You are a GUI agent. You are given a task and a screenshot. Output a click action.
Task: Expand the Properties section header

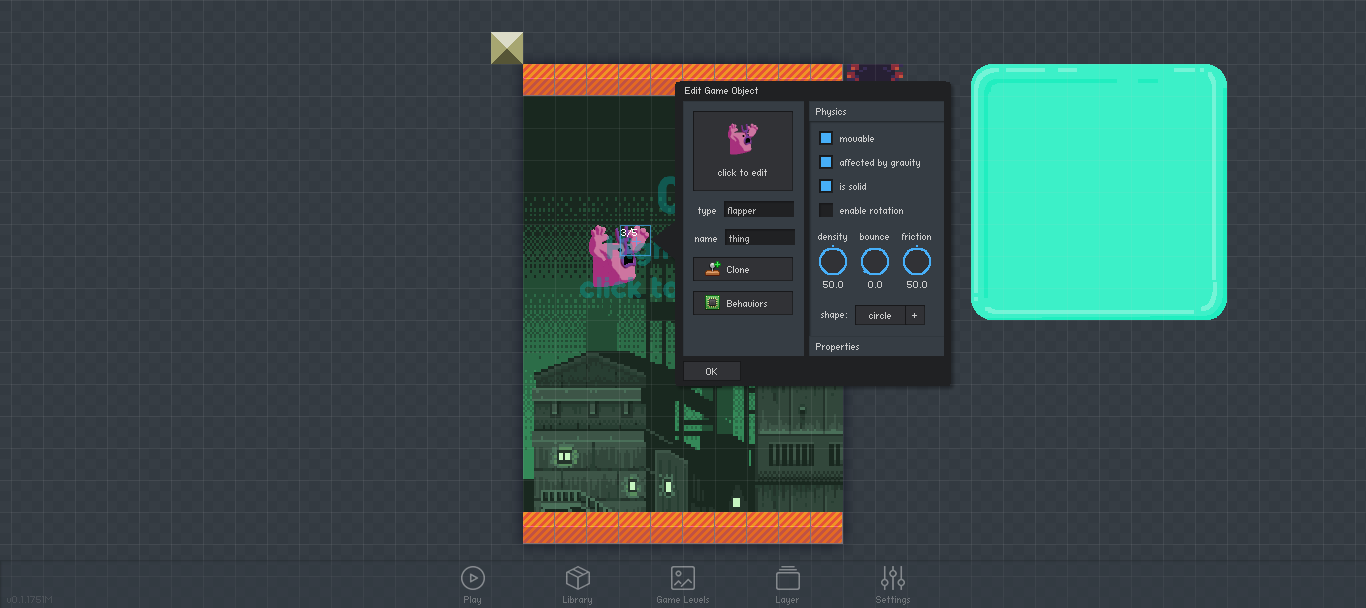877,347
